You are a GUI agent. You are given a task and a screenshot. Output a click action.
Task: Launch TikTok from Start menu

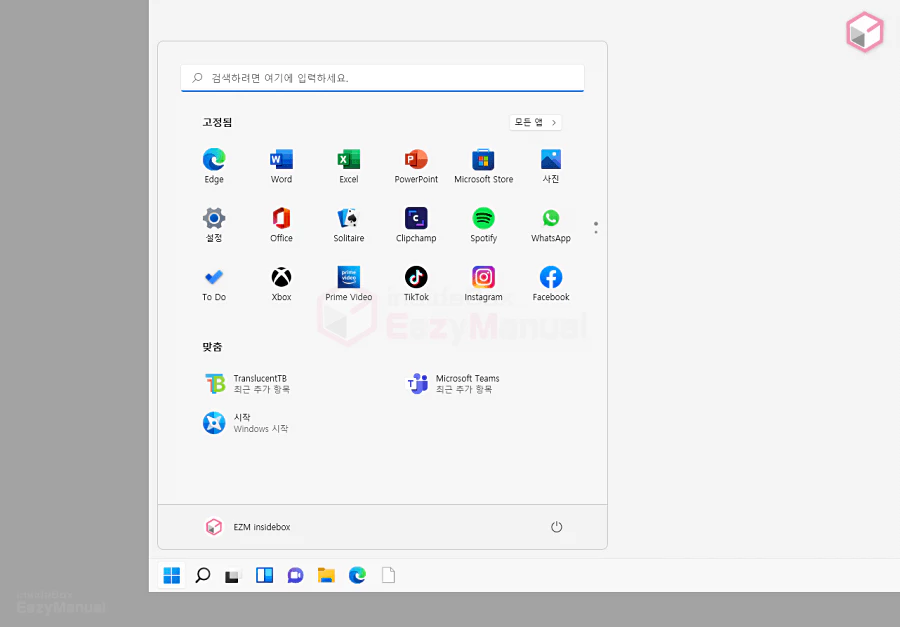(416, 284)
